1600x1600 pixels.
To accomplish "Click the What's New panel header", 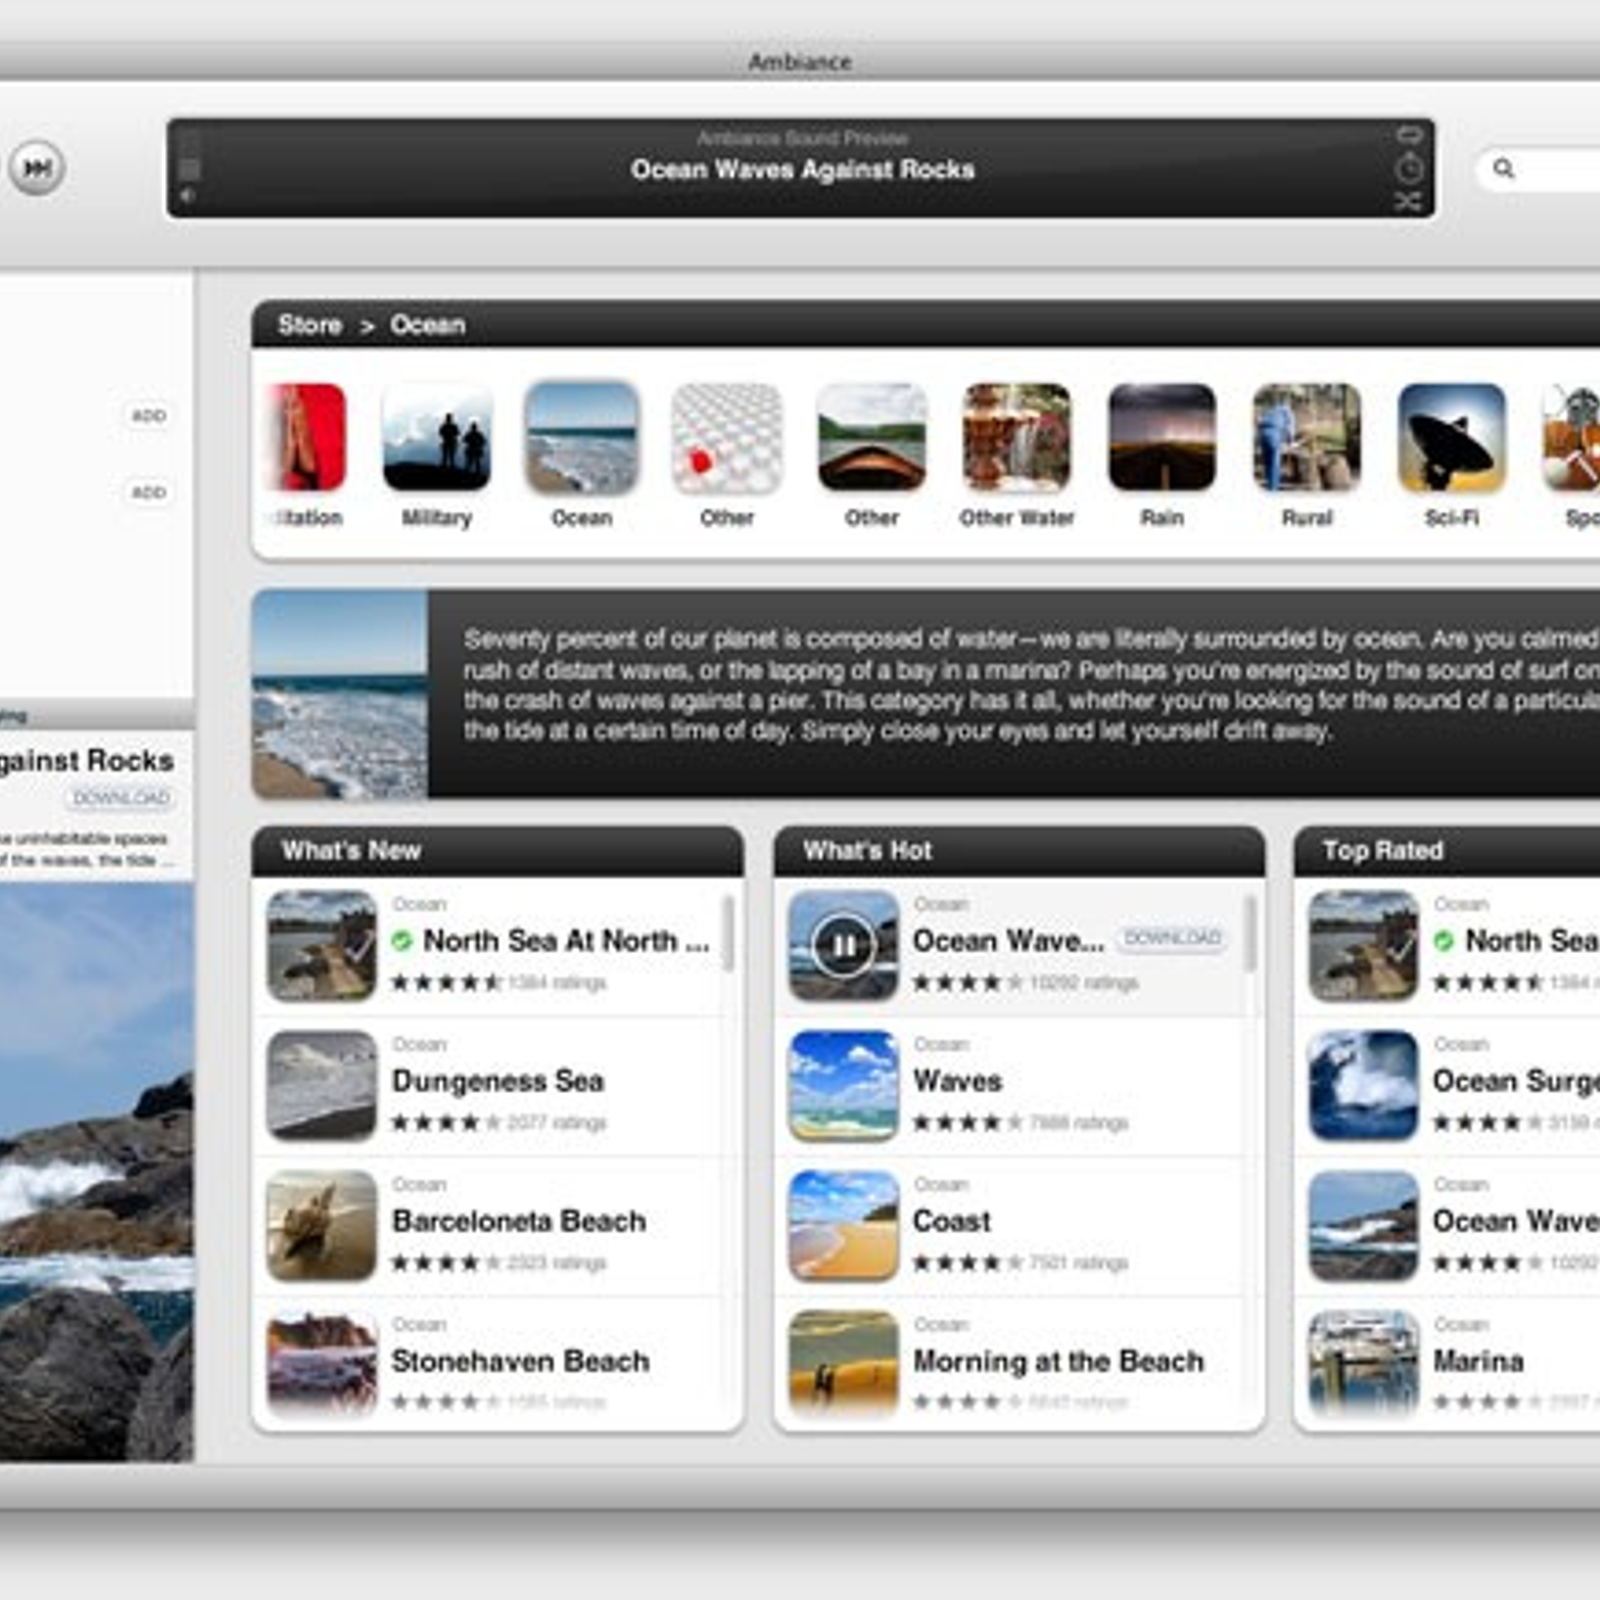I will [497, 851].
